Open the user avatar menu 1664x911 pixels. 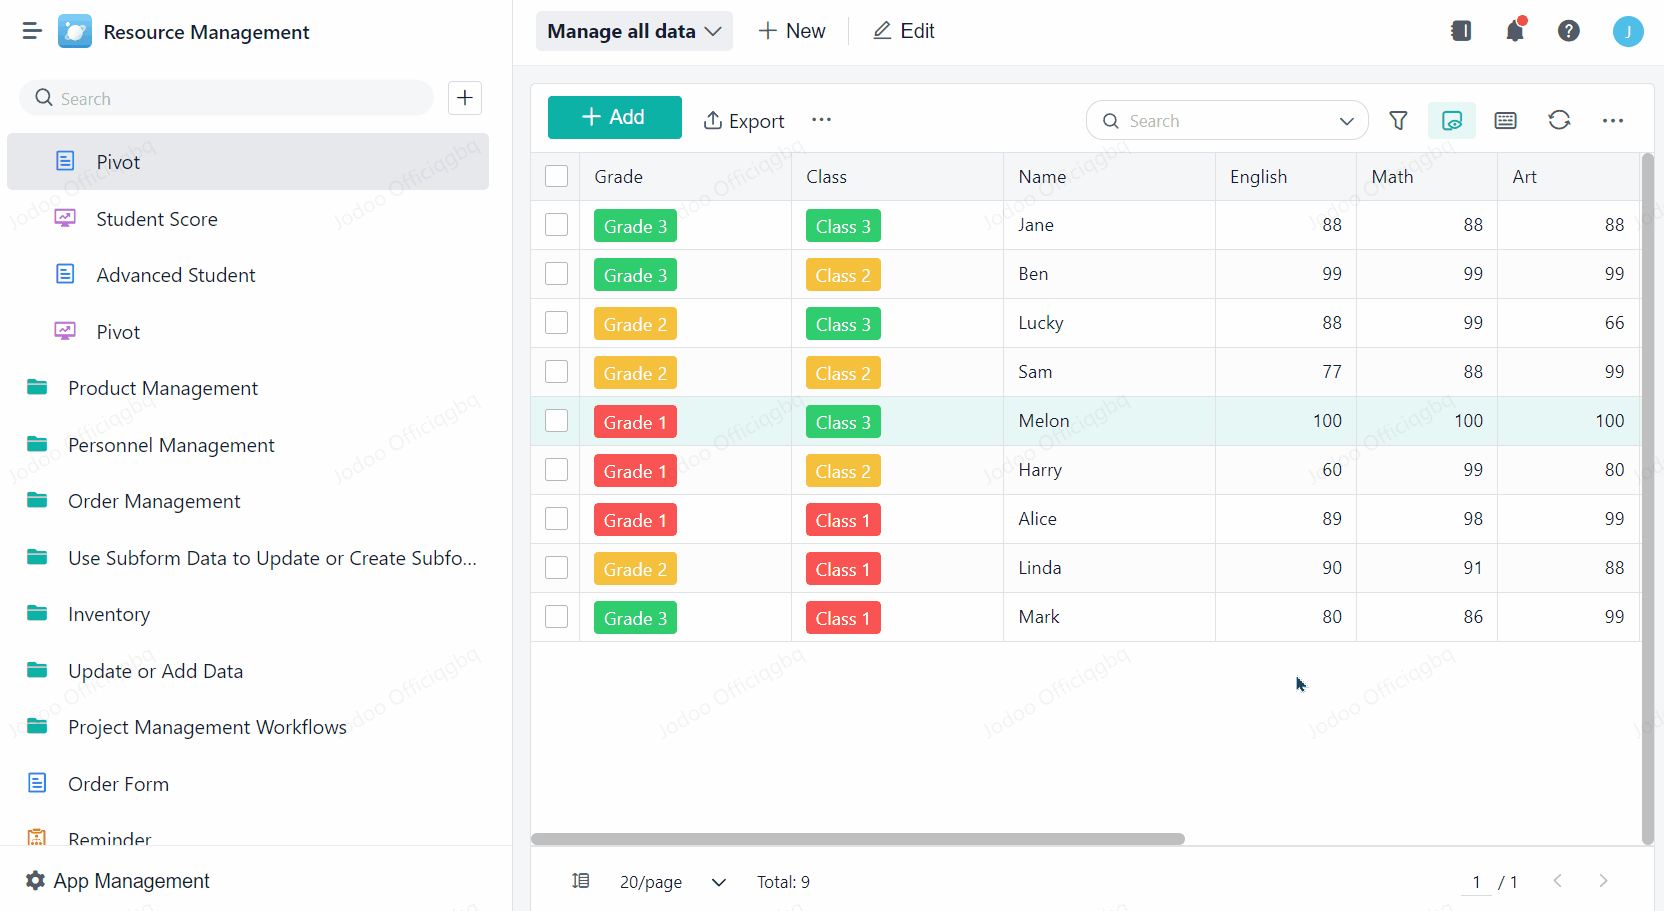pyautogui.click(x=1627, y=32)
